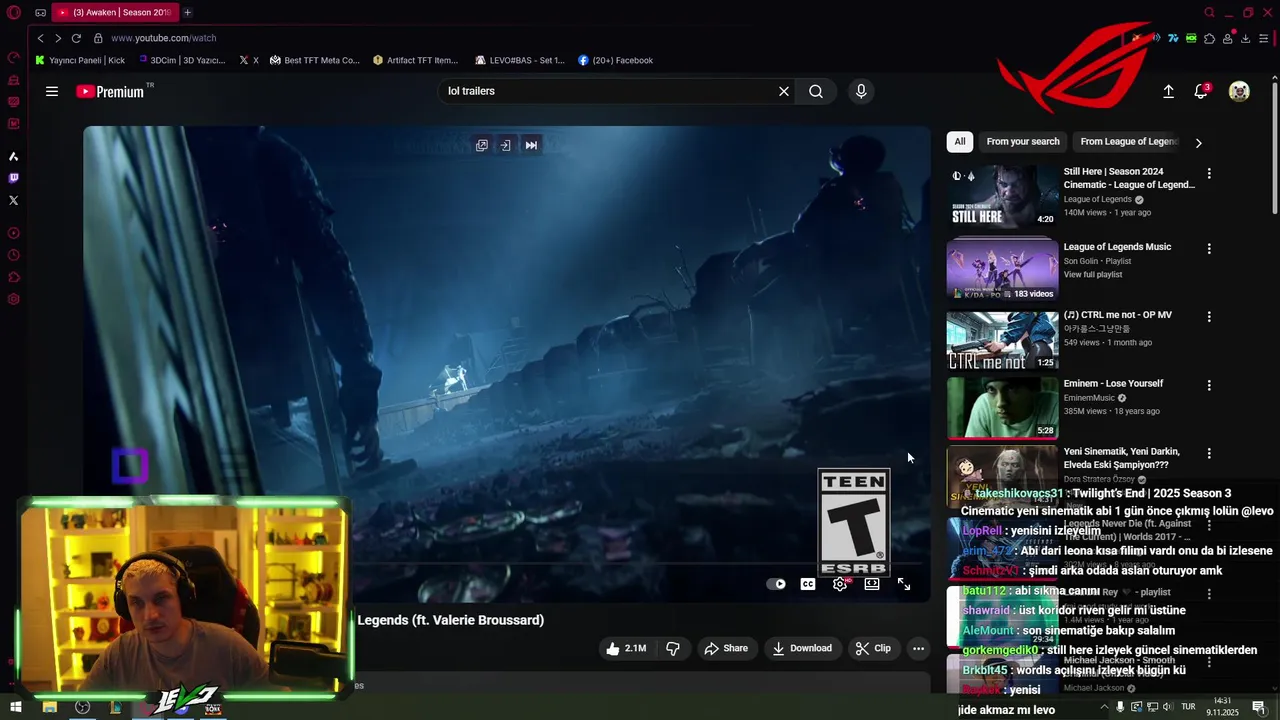
Task: Open options for 'Eminem - Lose Yourself'
Action: [x=1209, y=385]
